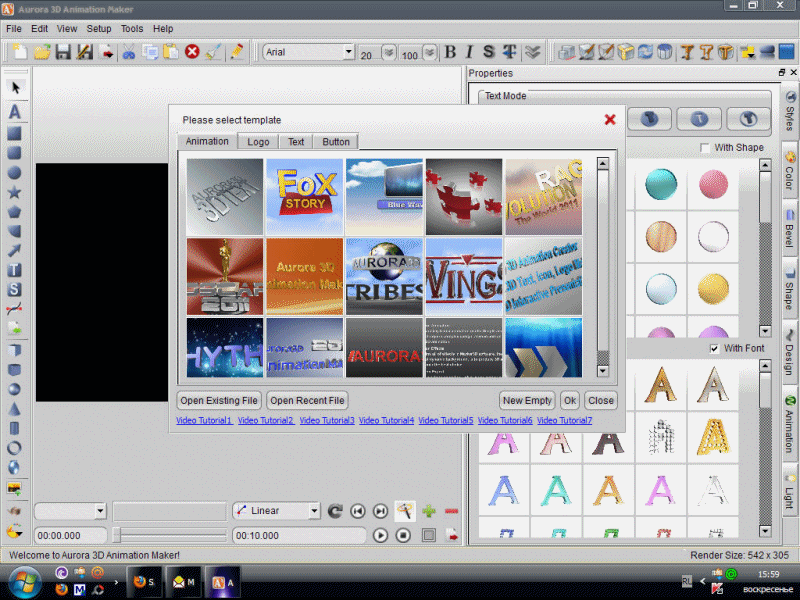Pick the gold sphere color style

click(x=713, y=288)
